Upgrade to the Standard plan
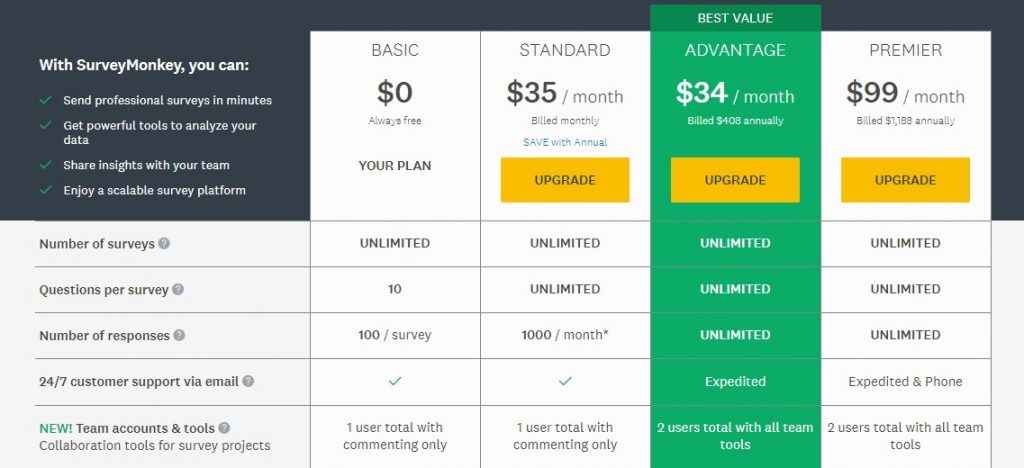Screen dimensions: 1024x468 tap(565, 180)
